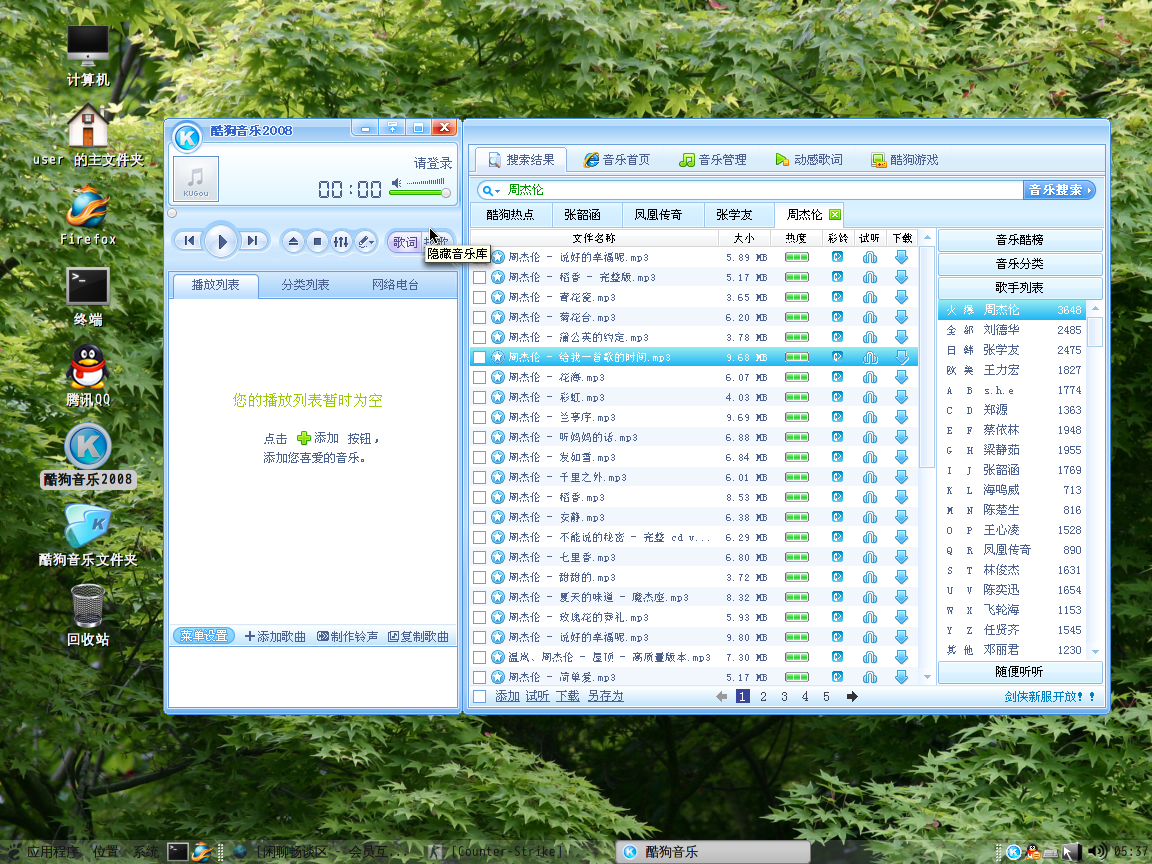The image size is (1152, 864).
Task: Mute audio using the speaker icon
Action: (x=397, y=183)
